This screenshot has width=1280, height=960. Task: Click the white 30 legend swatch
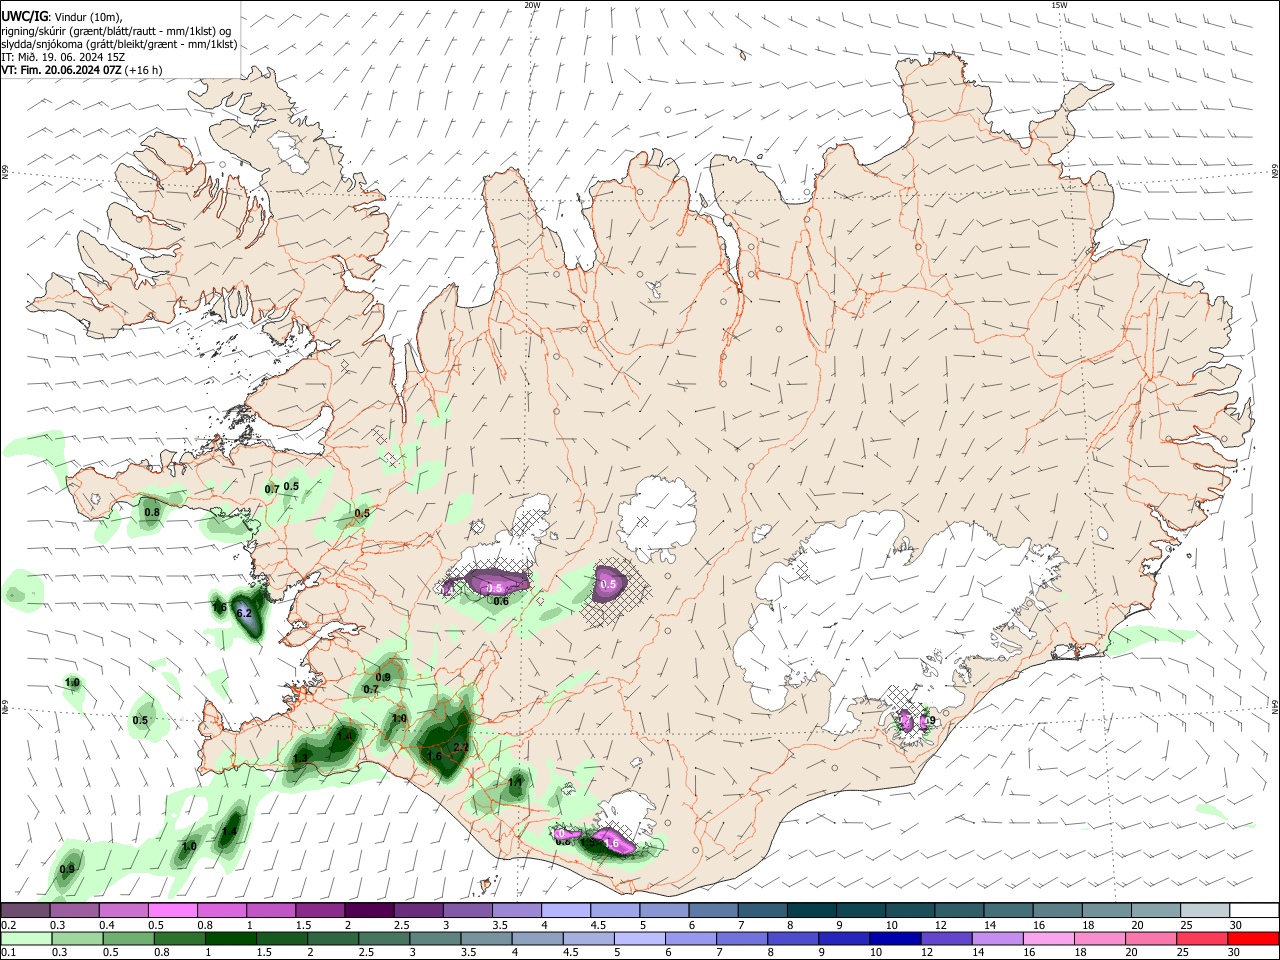[1254, 911]
